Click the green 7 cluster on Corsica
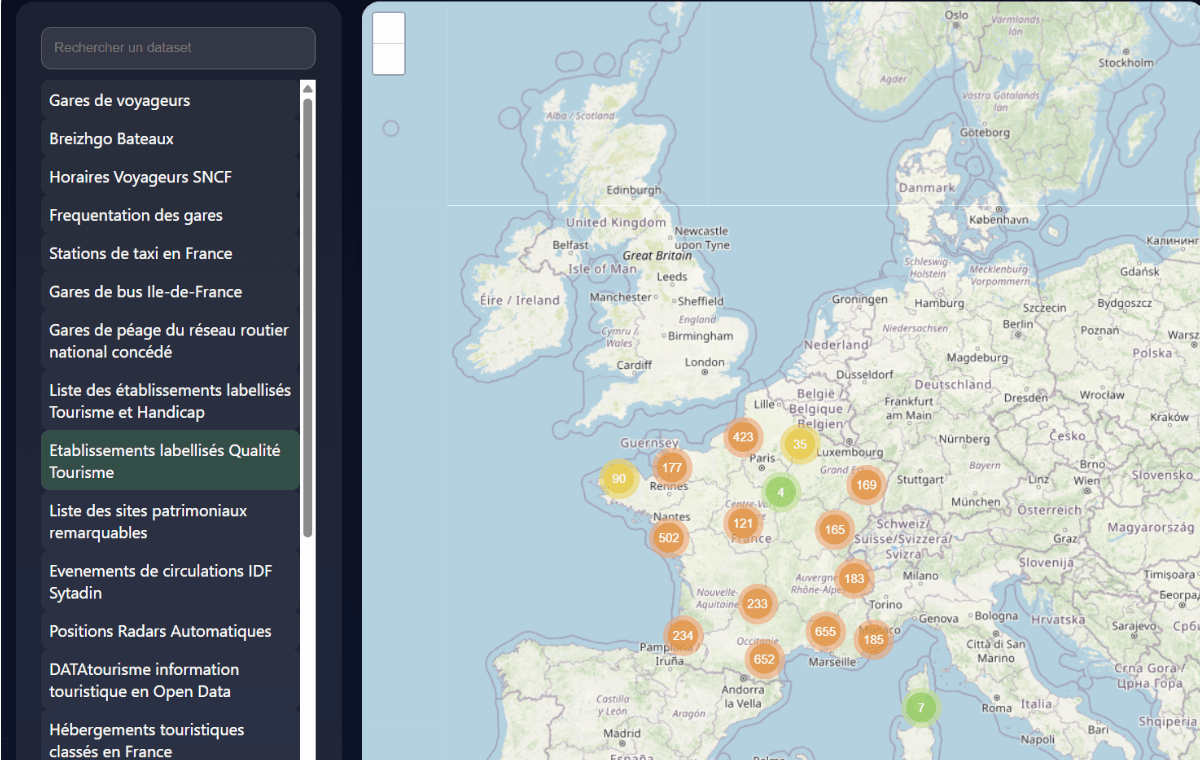Viewport: 1200px width, 760px height. click(921, 708)
